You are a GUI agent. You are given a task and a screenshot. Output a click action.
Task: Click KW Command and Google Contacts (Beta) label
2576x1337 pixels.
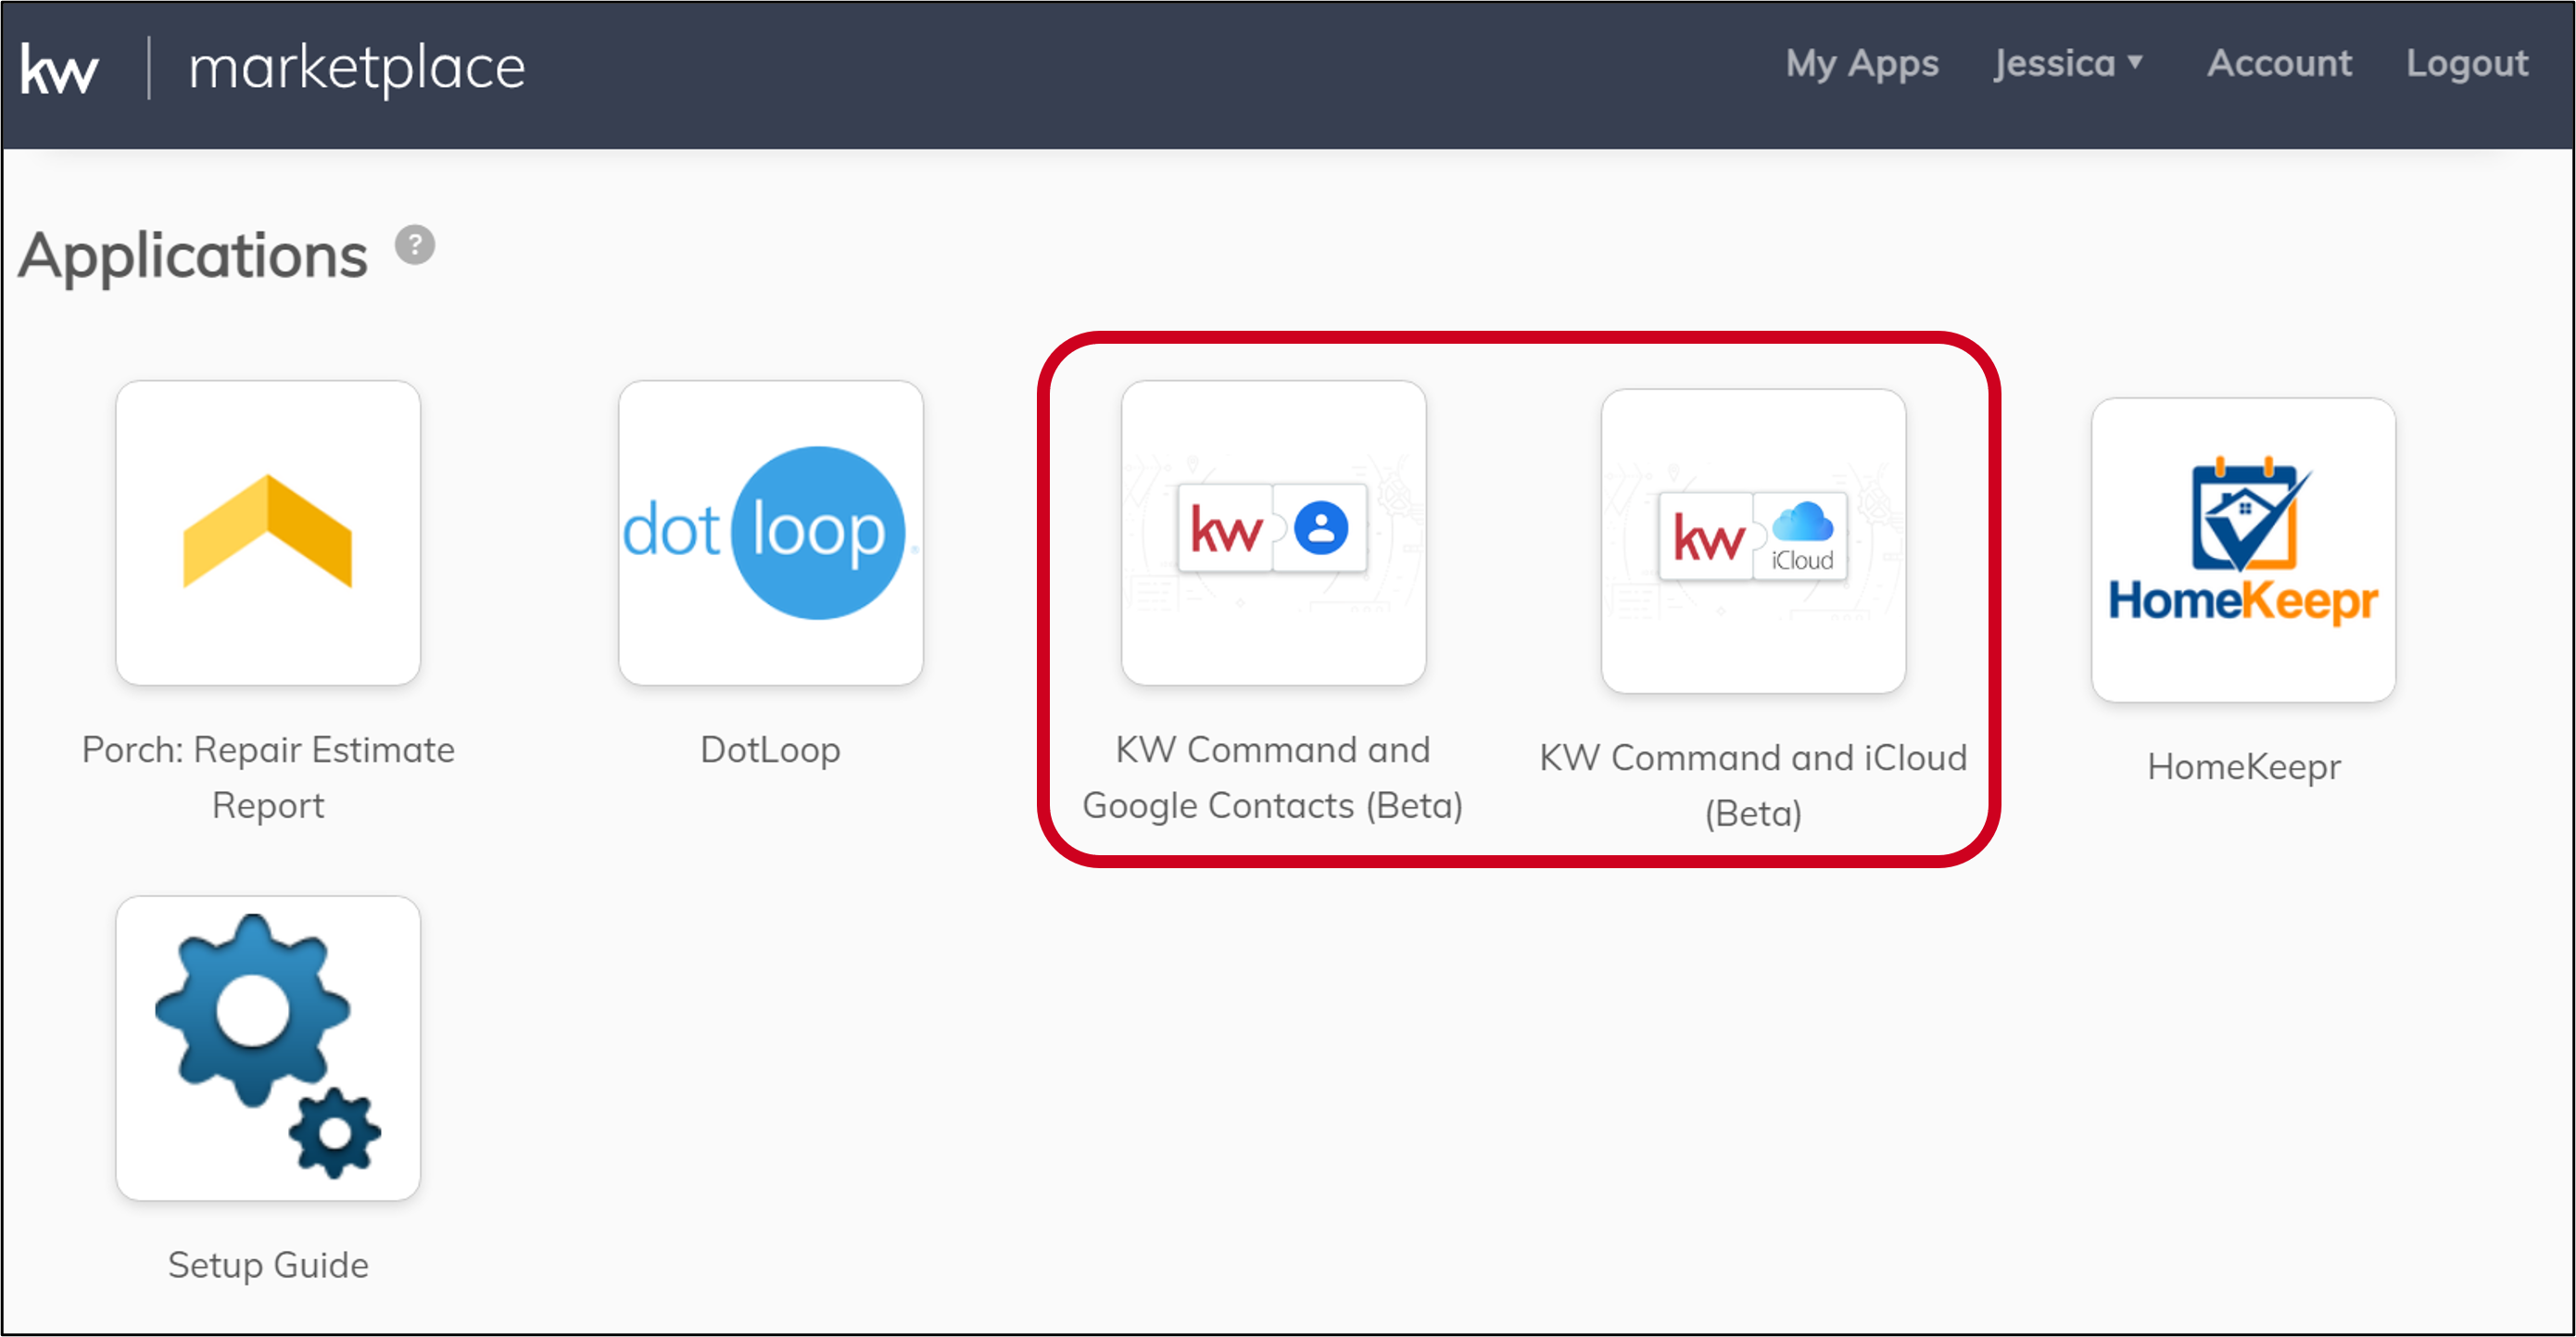[x=1273, y=778]
